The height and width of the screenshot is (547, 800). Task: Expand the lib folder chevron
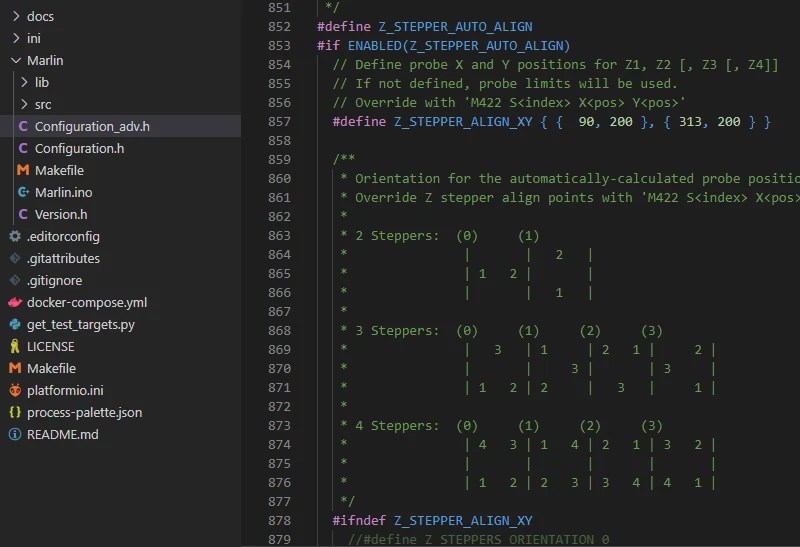[x=24, y=82]
